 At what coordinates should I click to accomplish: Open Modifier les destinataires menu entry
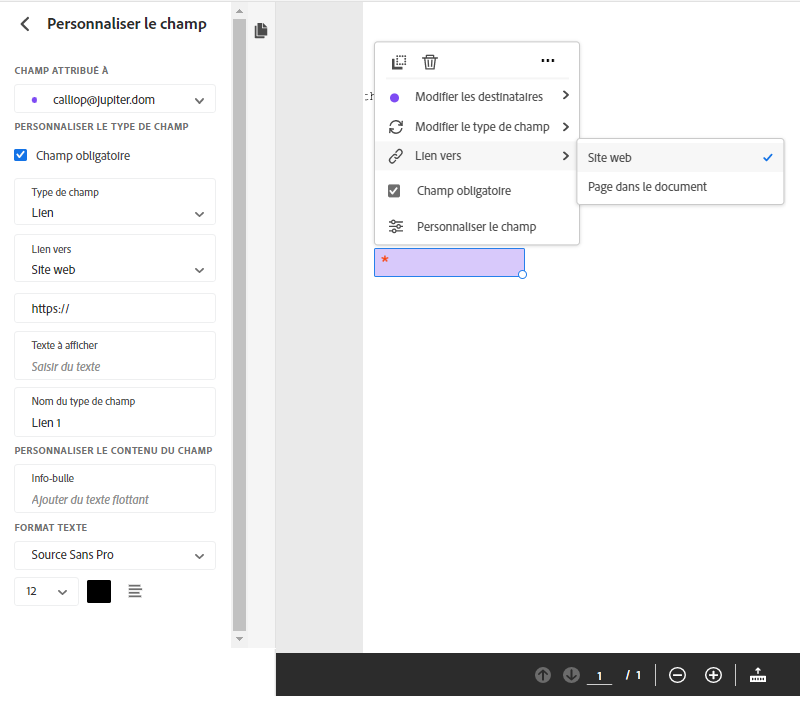click(478, 97)
